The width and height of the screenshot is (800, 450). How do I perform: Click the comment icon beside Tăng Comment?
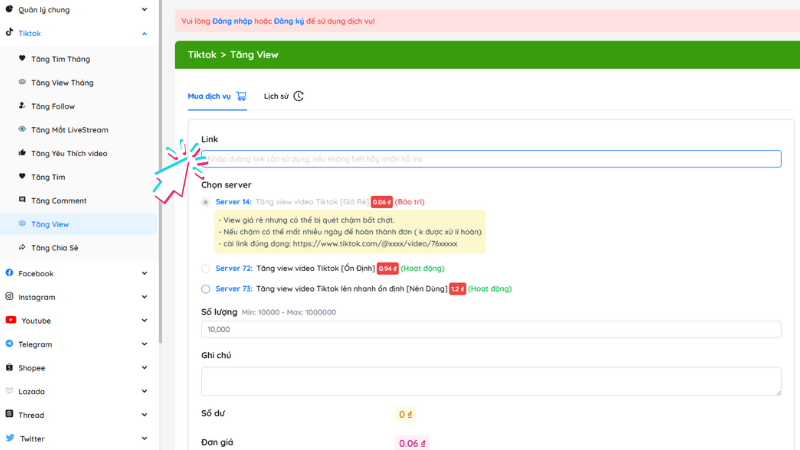pos(22,200)
